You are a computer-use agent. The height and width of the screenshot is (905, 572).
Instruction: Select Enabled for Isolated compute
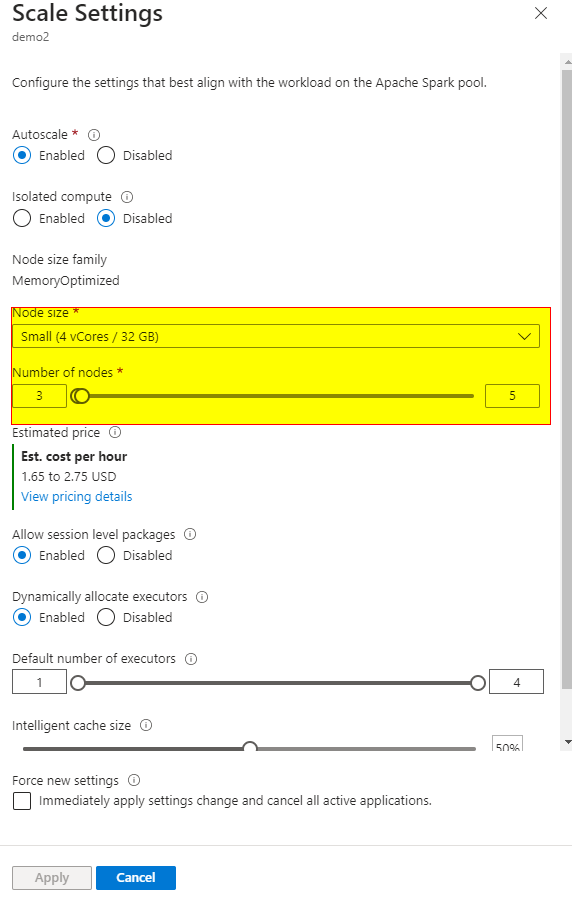coord(22,219)
